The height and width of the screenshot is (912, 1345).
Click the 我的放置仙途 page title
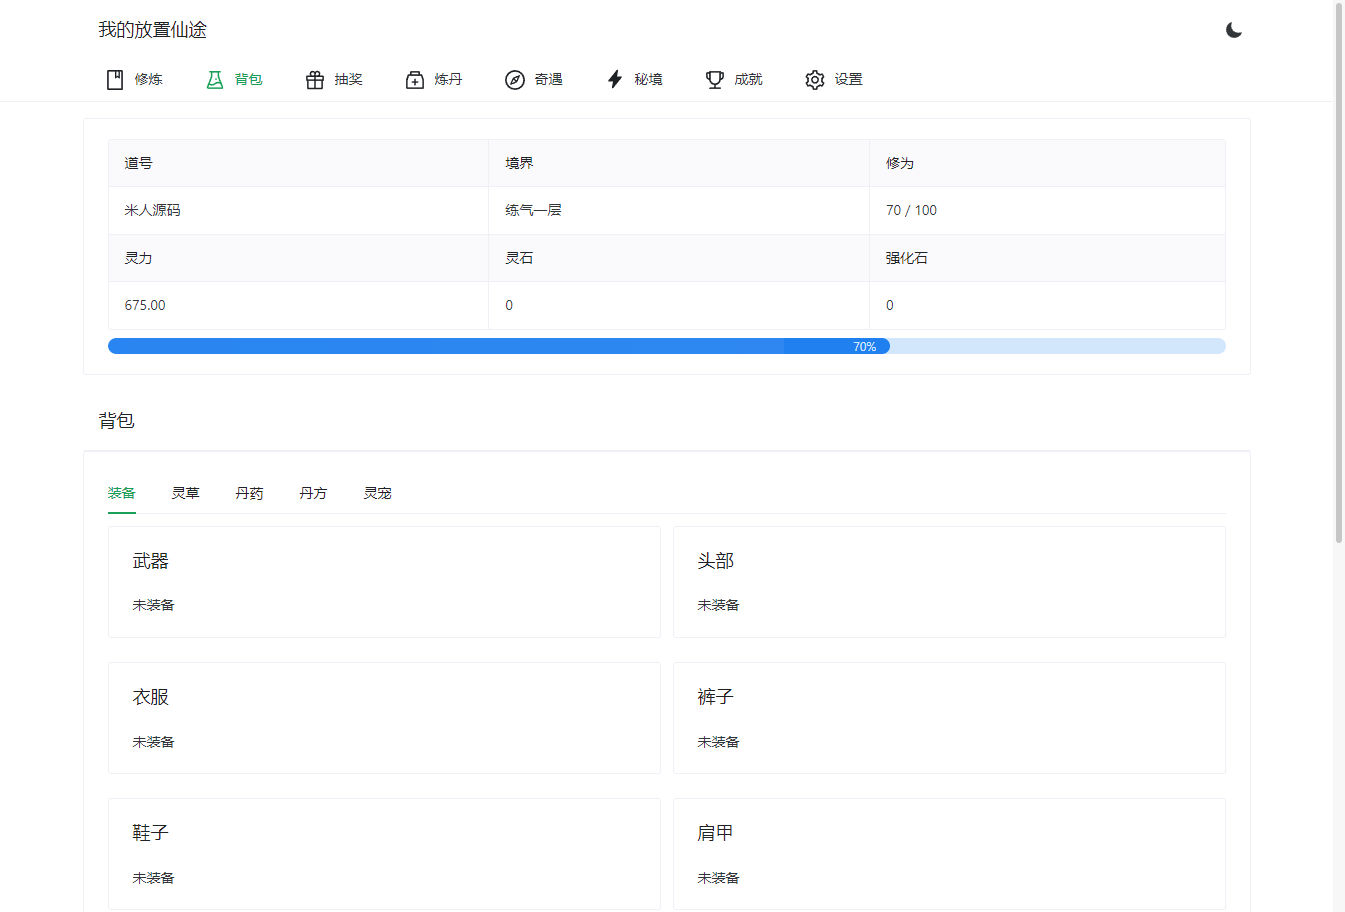click(153, 30)
